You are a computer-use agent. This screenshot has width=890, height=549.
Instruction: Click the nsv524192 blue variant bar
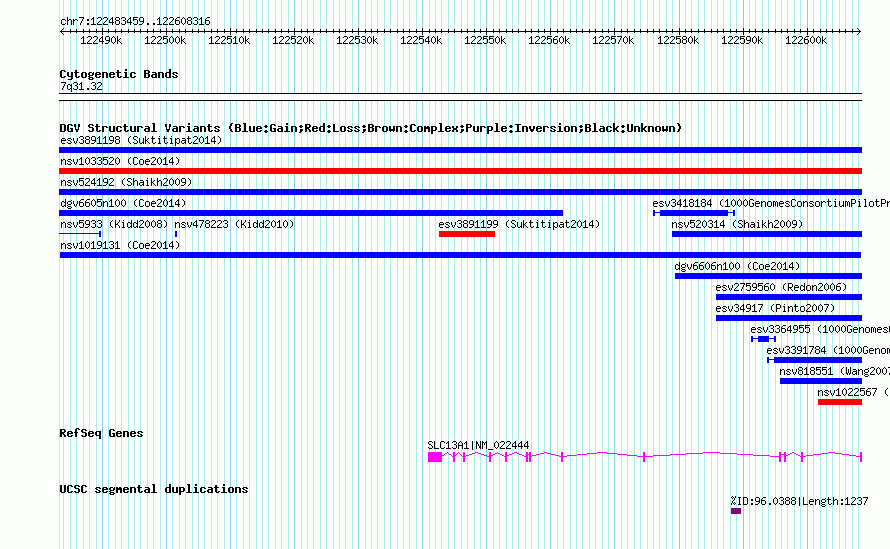coord(460,192)
